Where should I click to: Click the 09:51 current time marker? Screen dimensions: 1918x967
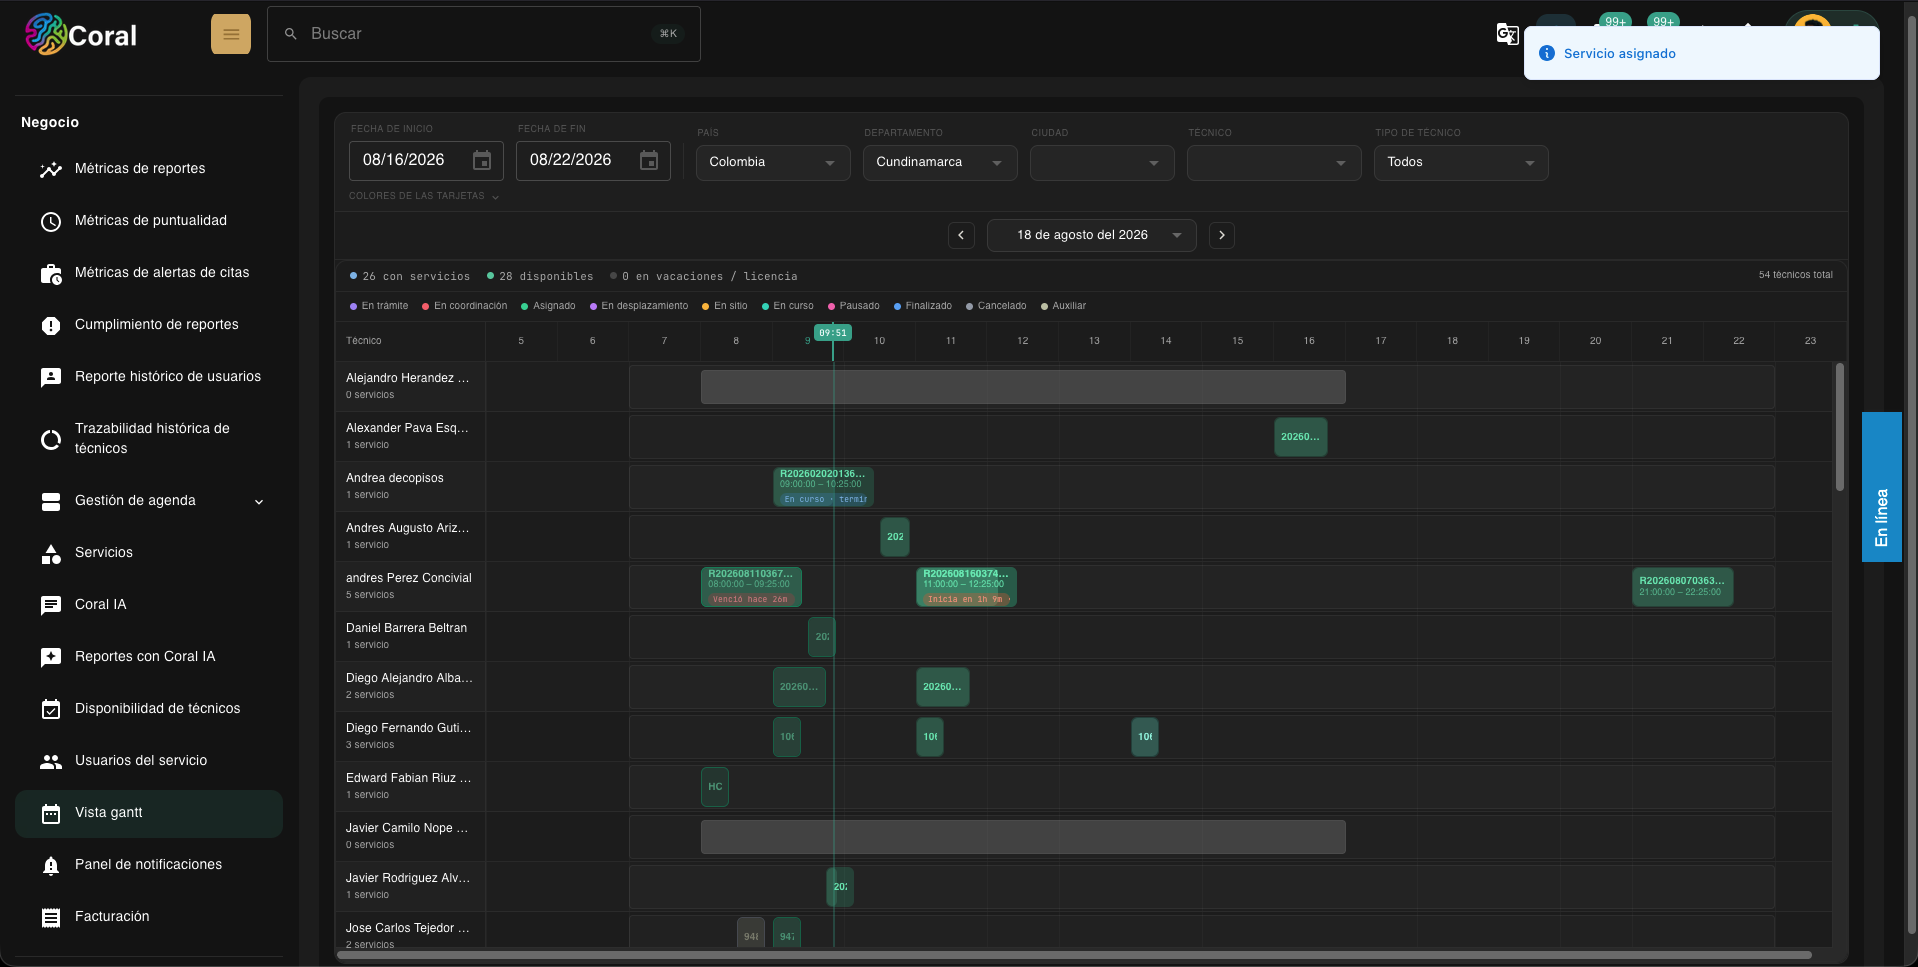pyautogui.click(x=832, y=333)
